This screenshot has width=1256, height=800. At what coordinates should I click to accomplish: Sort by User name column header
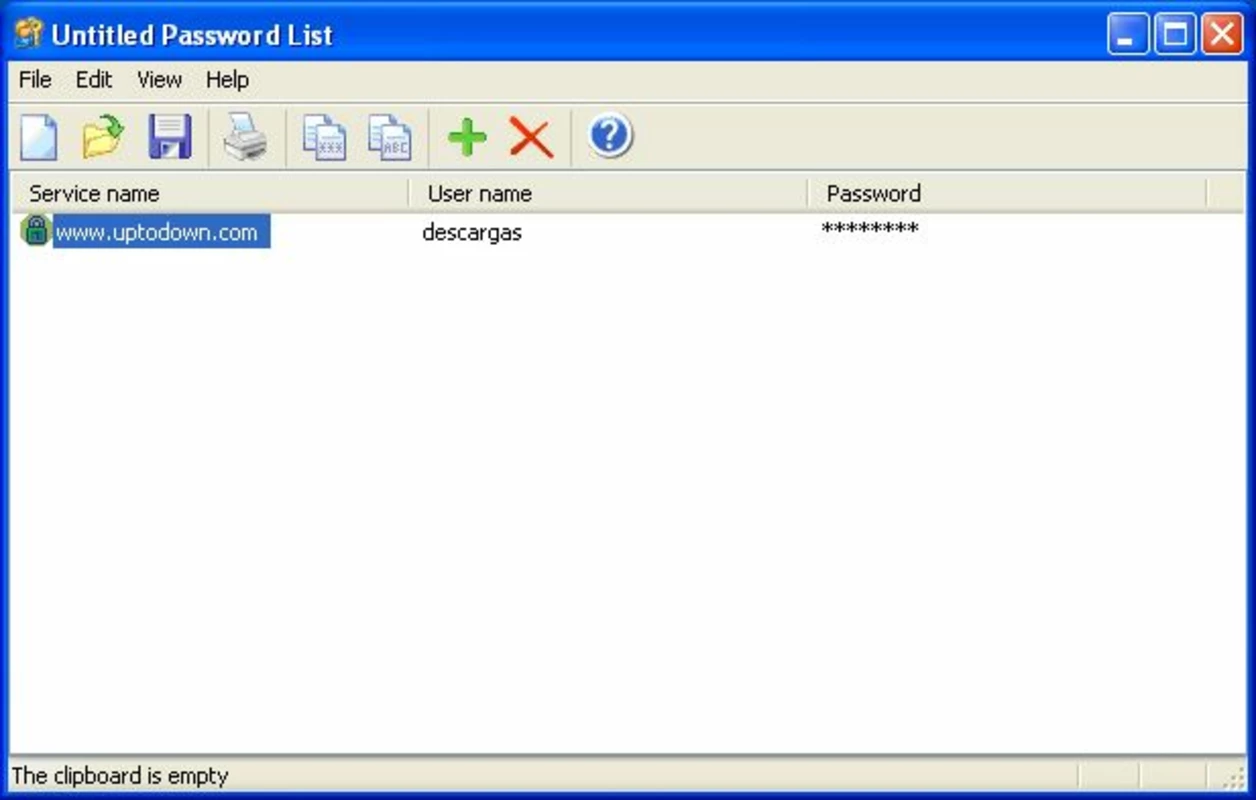point(608,193)
